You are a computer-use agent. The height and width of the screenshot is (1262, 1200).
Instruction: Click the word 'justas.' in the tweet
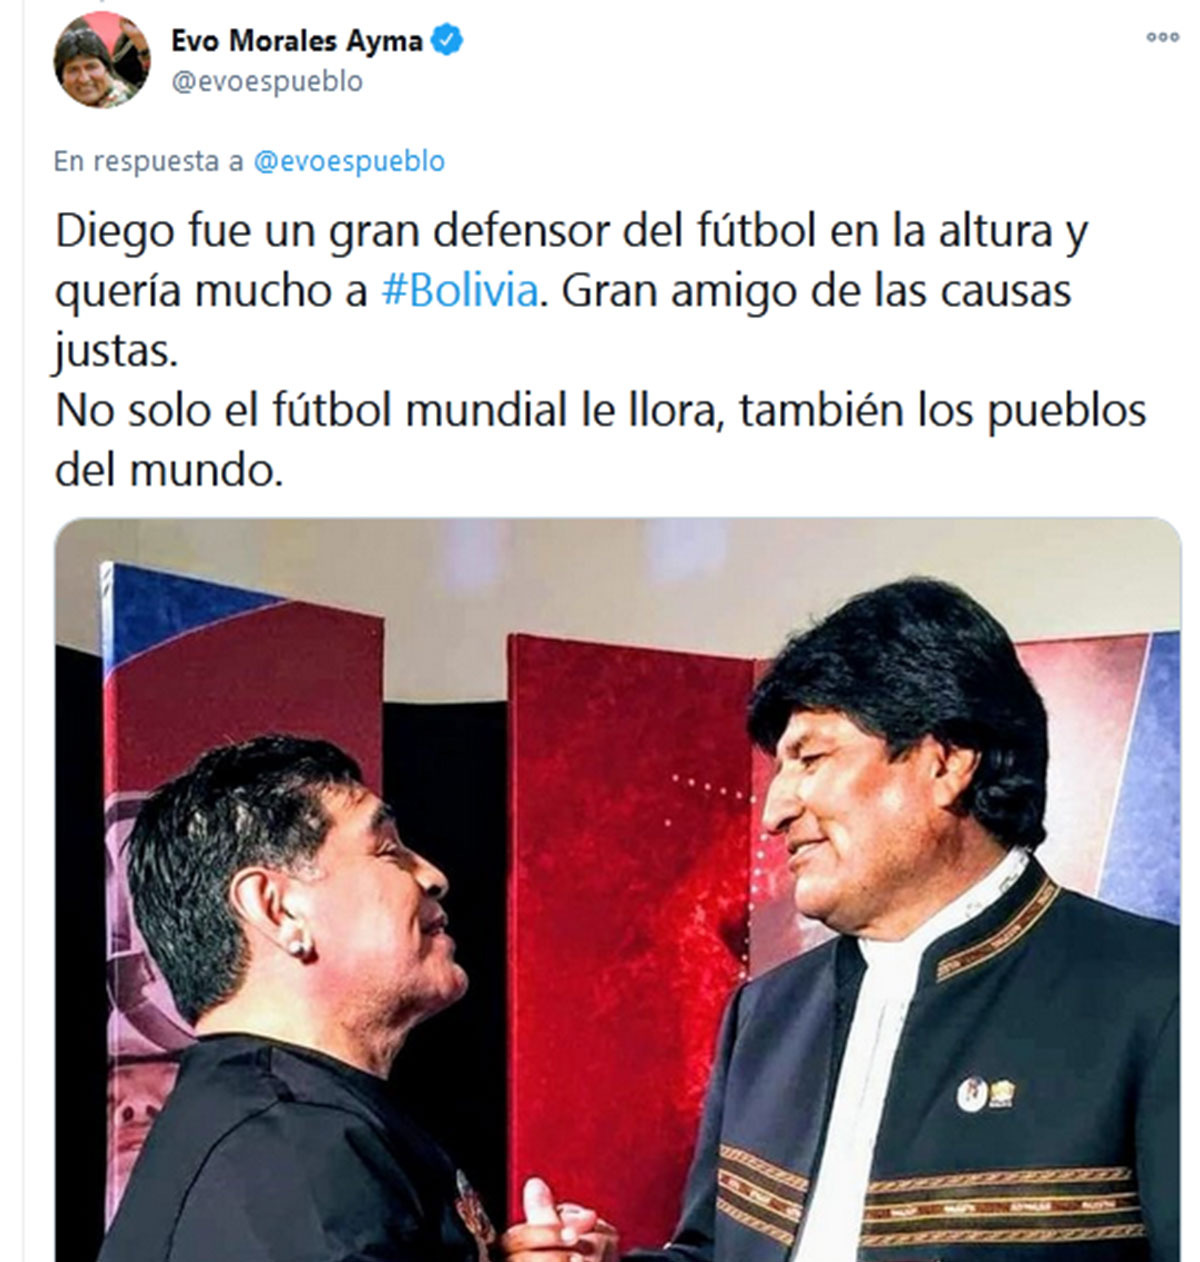pos(116,351)
